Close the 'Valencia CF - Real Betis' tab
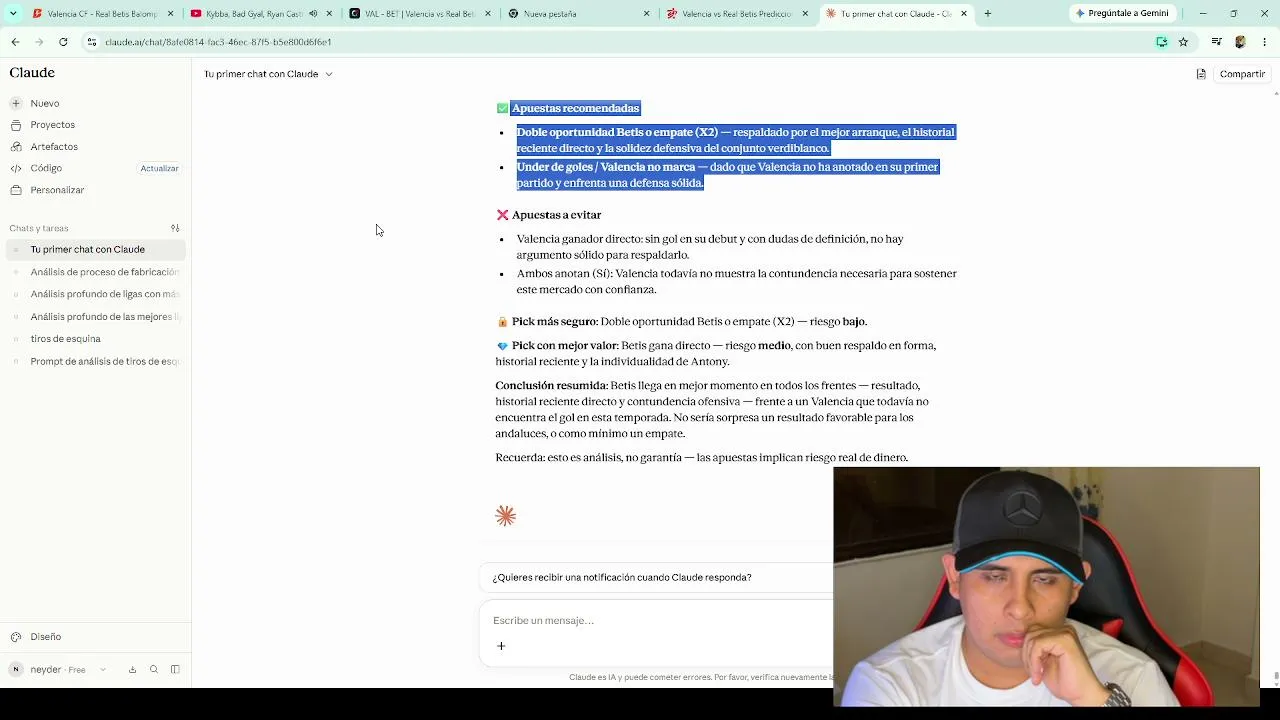This screenshot has width=1280, height=720. tap(170, 14)
